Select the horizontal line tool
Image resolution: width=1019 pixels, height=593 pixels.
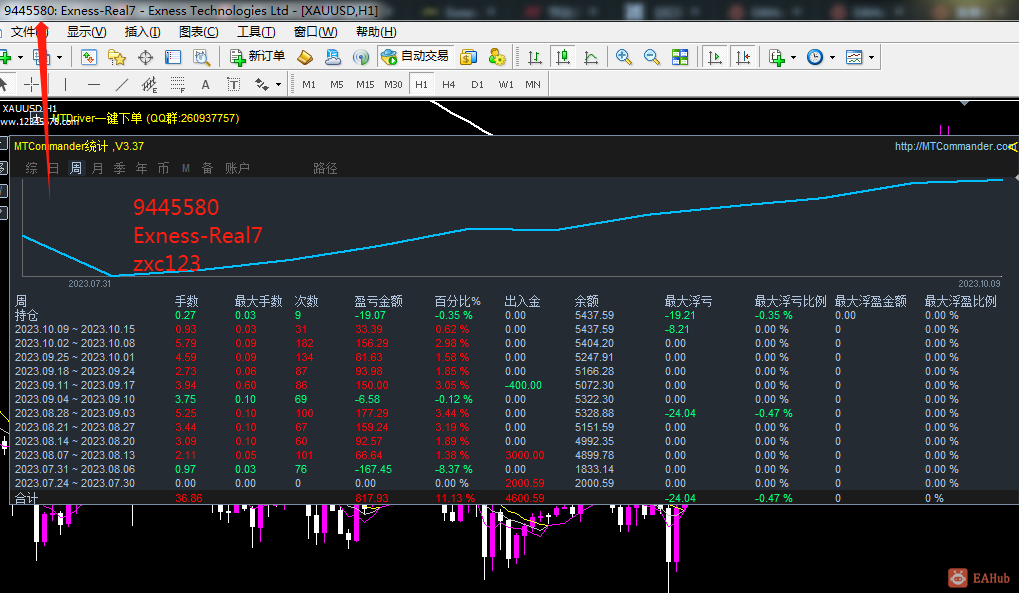tap(94, 84)
